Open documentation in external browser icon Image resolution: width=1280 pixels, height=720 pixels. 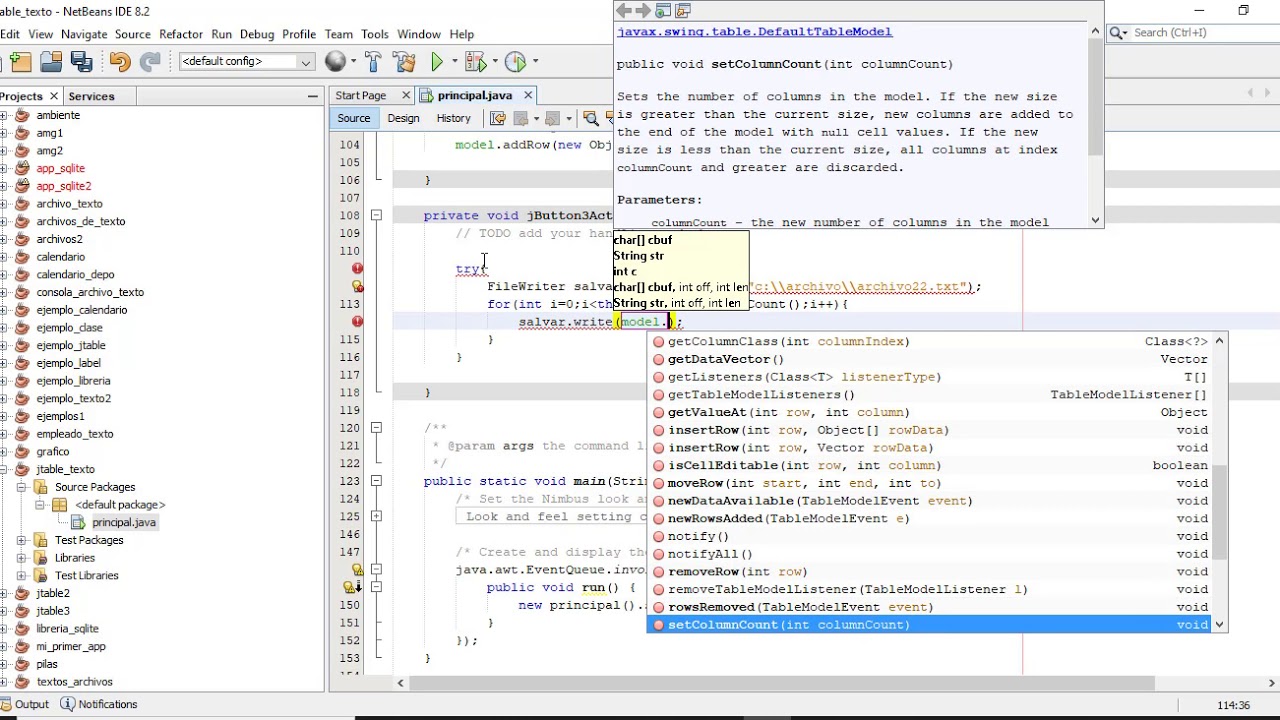point(663,11)
